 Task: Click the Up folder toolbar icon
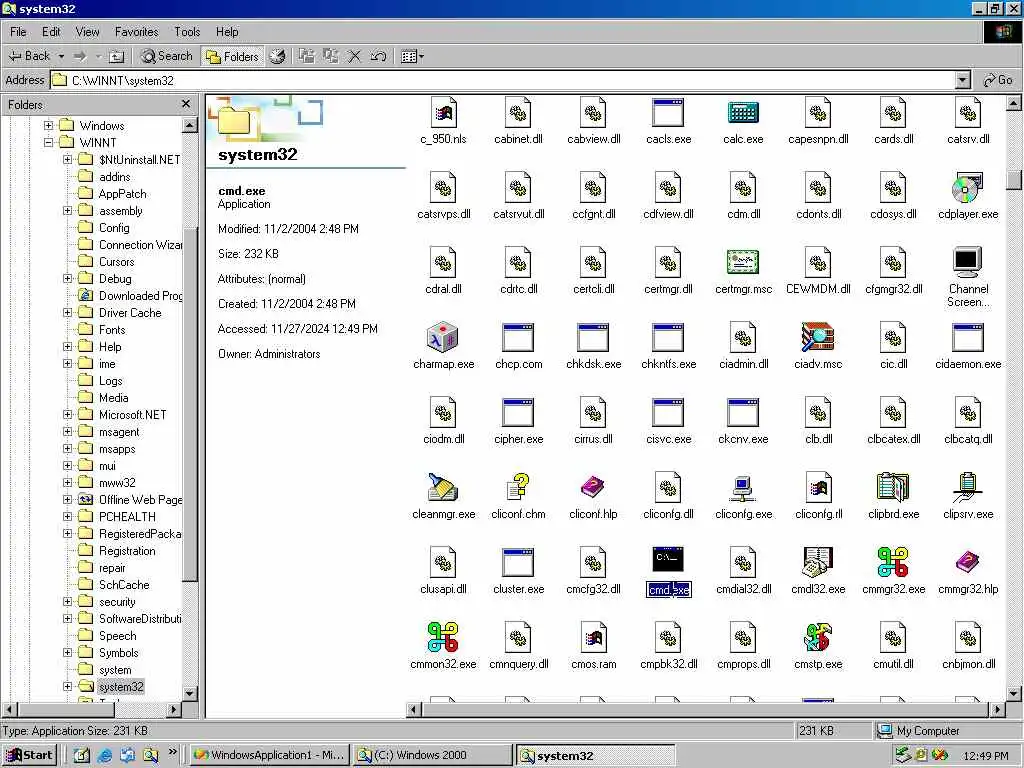coord(116,57)
